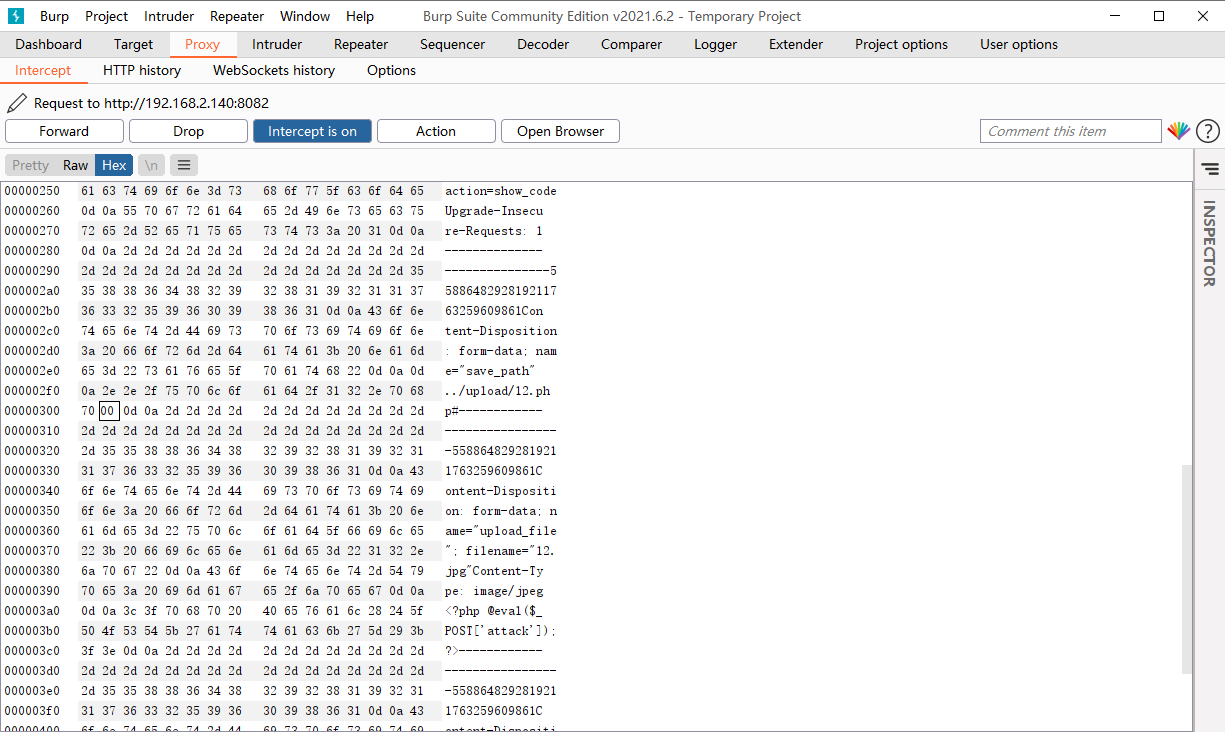
Task: Switch to the Intruder tab
Action: (x=277, y=44)
